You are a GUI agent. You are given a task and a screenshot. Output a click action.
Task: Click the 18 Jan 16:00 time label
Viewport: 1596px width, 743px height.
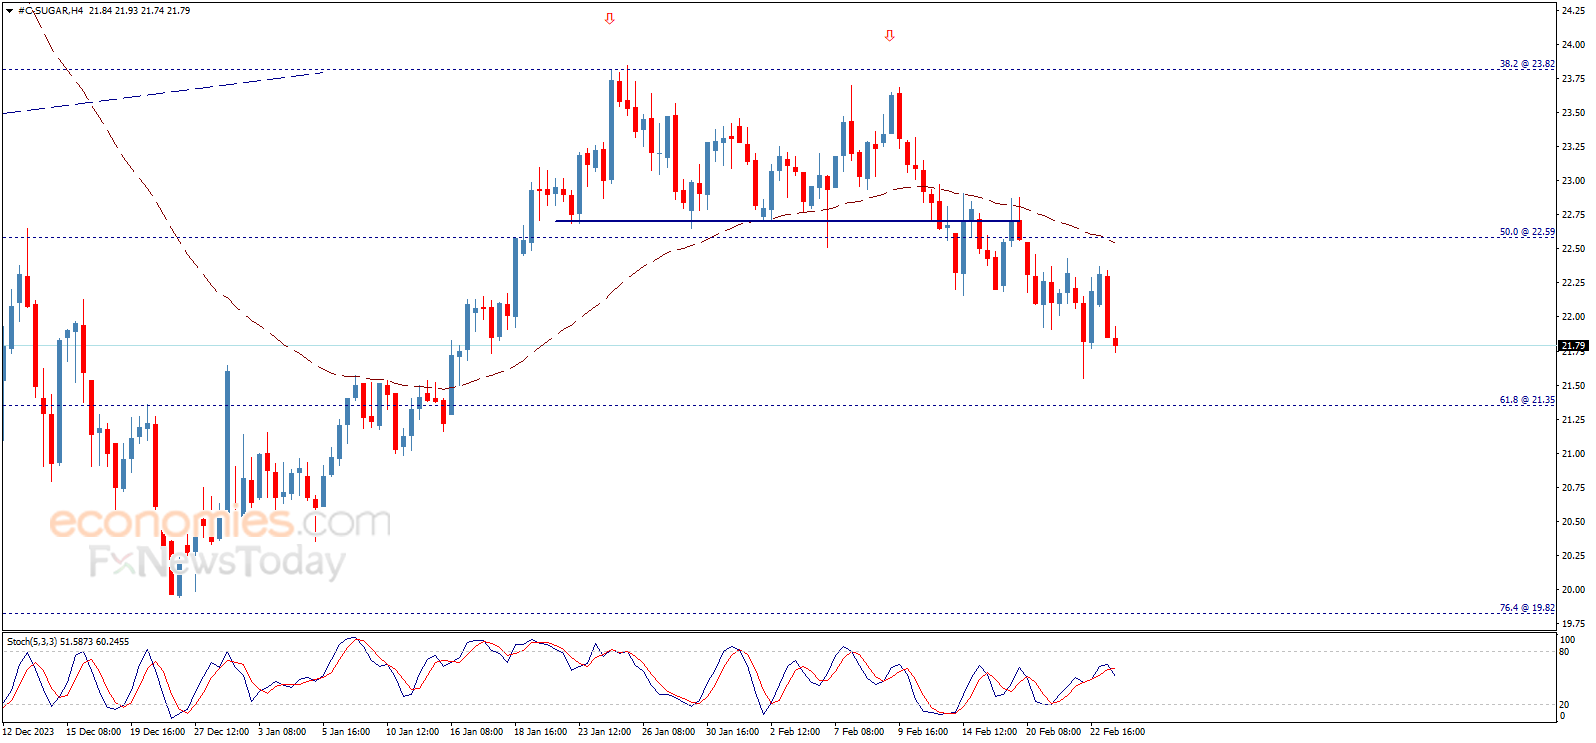(540, 732)
